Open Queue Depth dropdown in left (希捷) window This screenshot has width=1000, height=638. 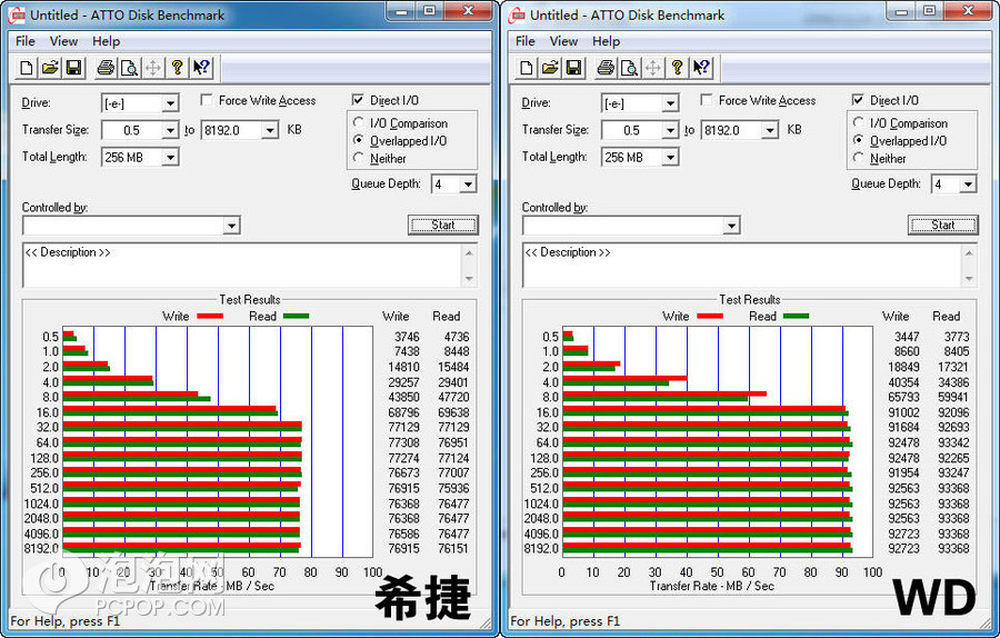468,184
